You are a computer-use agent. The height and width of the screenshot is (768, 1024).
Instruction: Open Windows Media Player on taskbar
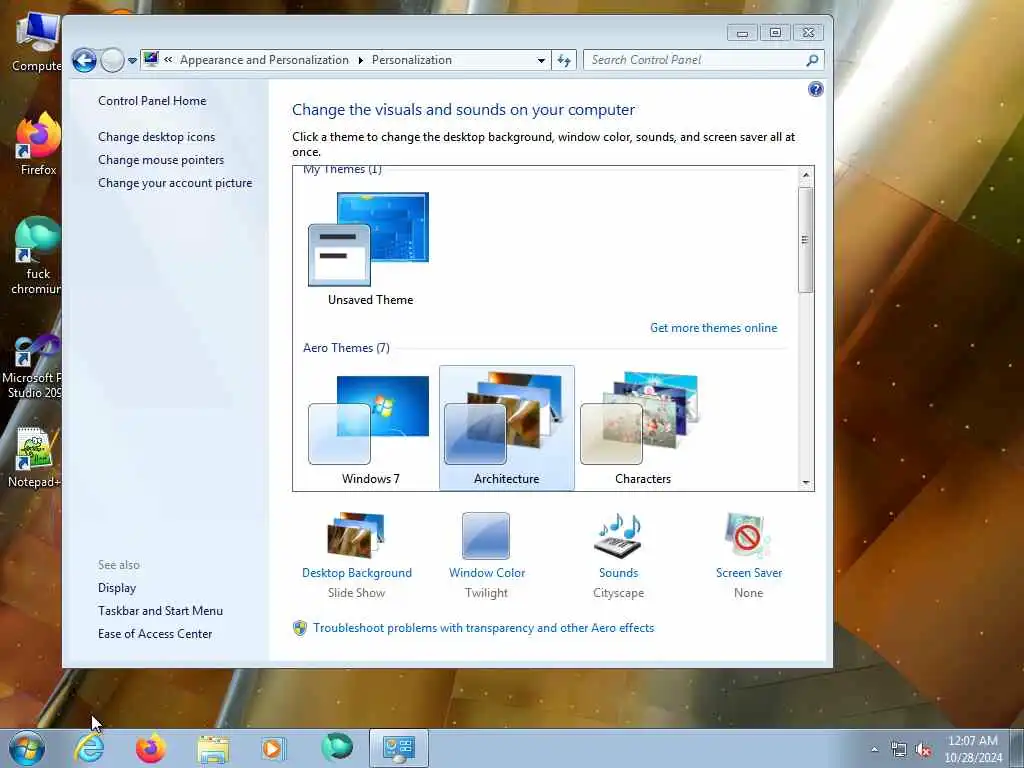(x=273, y=749)
